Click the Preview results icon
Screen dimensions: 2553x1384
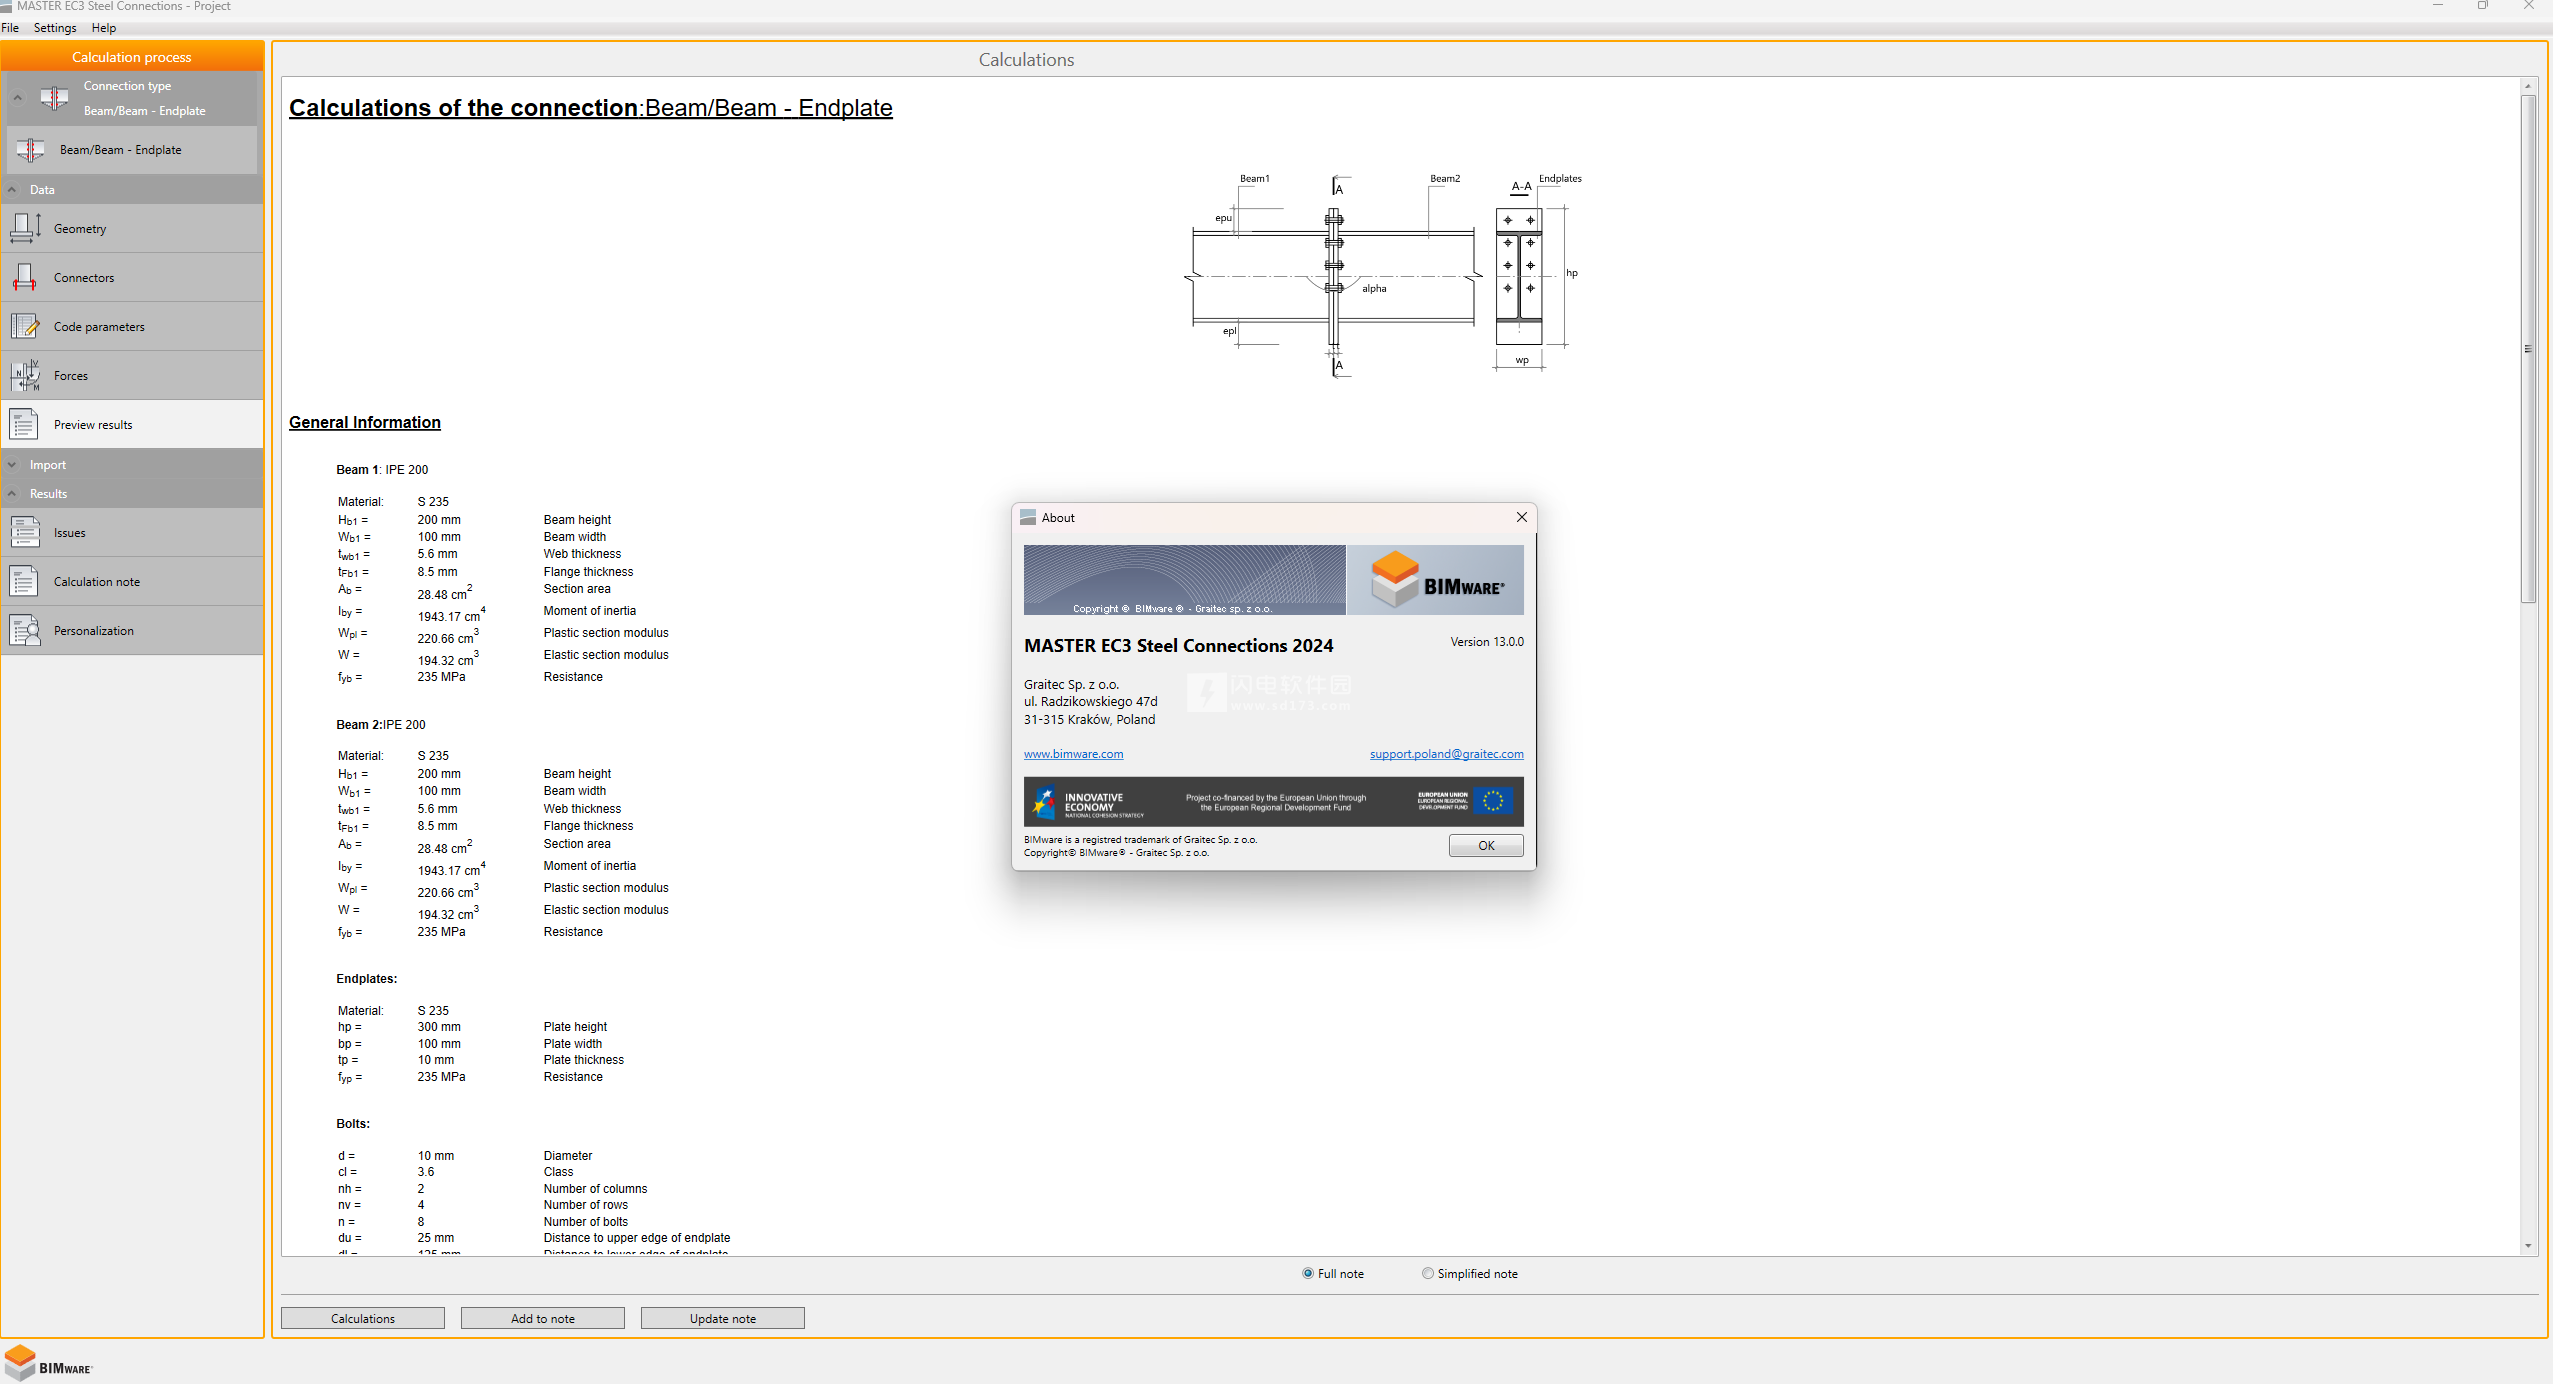tap(25, 425)
